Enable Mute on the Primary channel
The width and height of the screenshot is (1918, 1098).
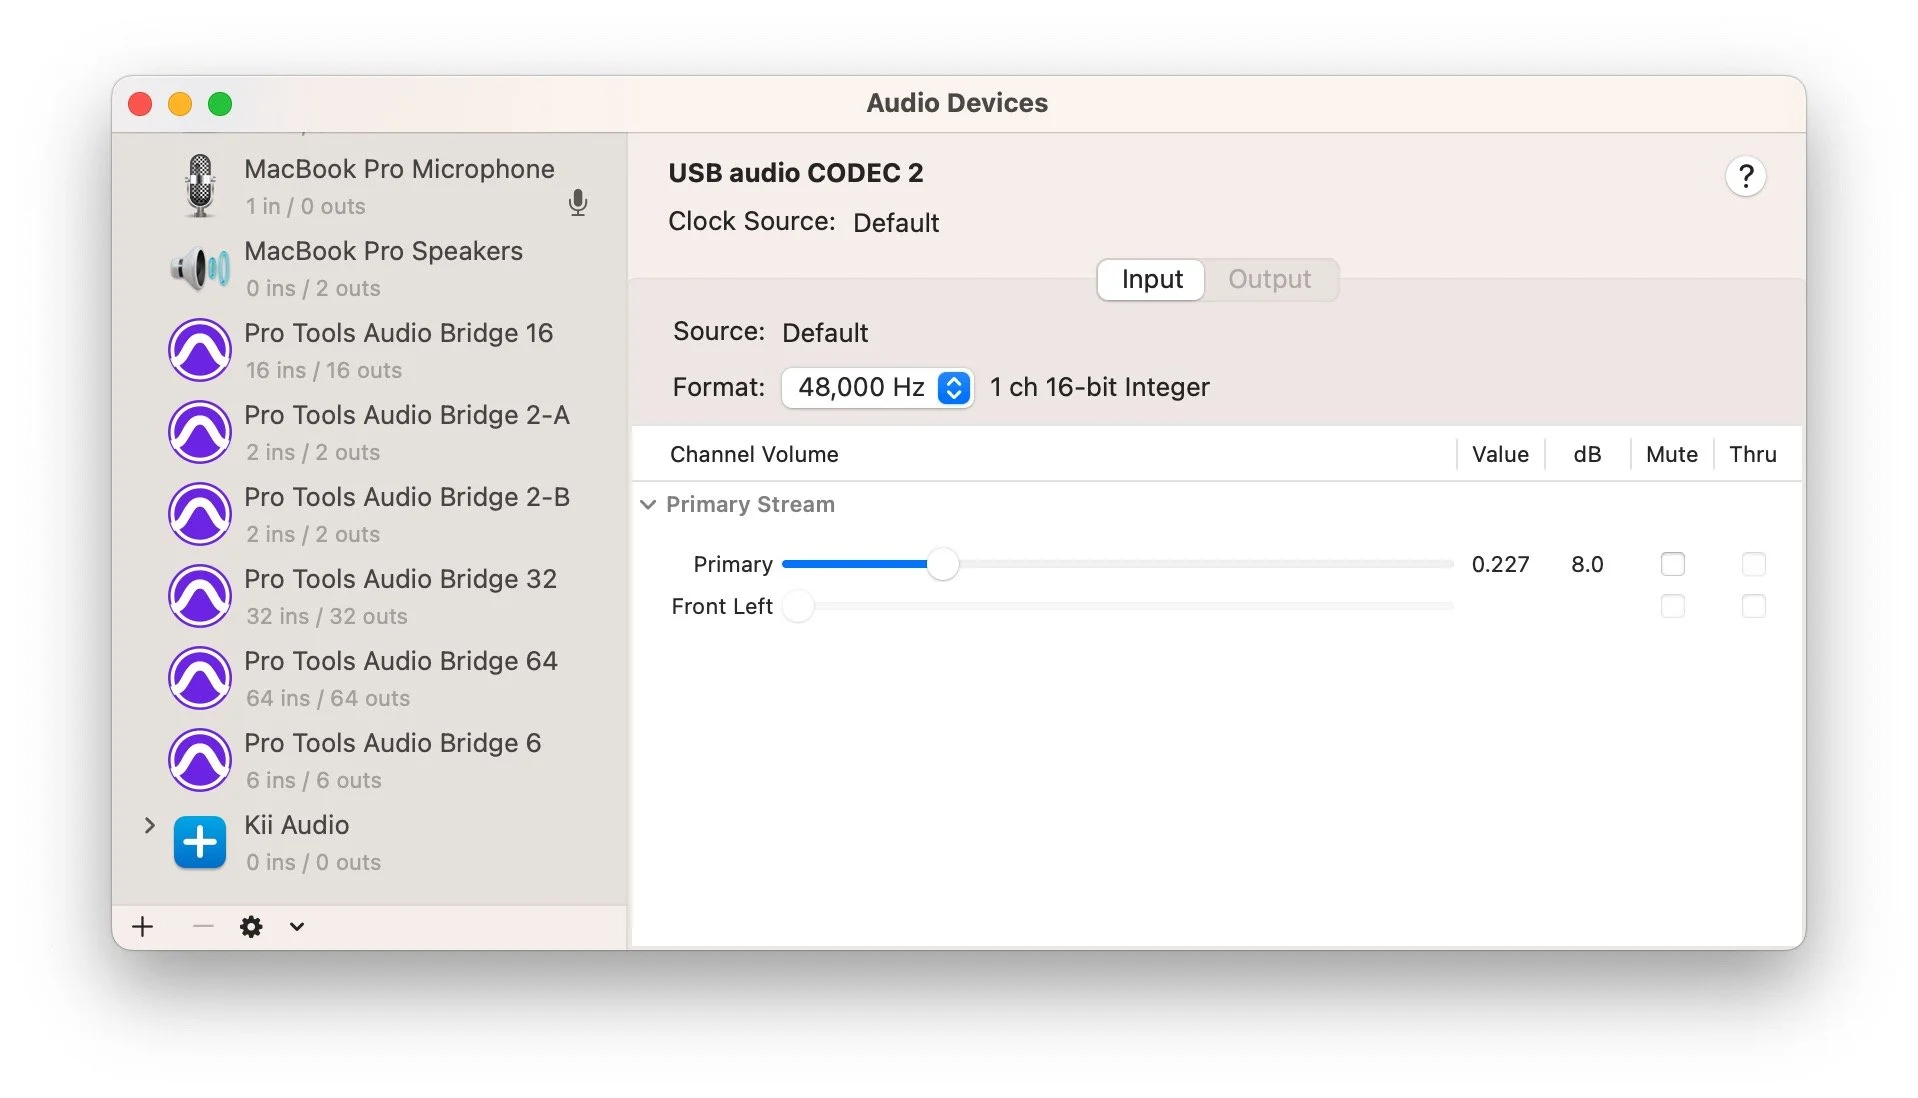[x=1673, y=564]
